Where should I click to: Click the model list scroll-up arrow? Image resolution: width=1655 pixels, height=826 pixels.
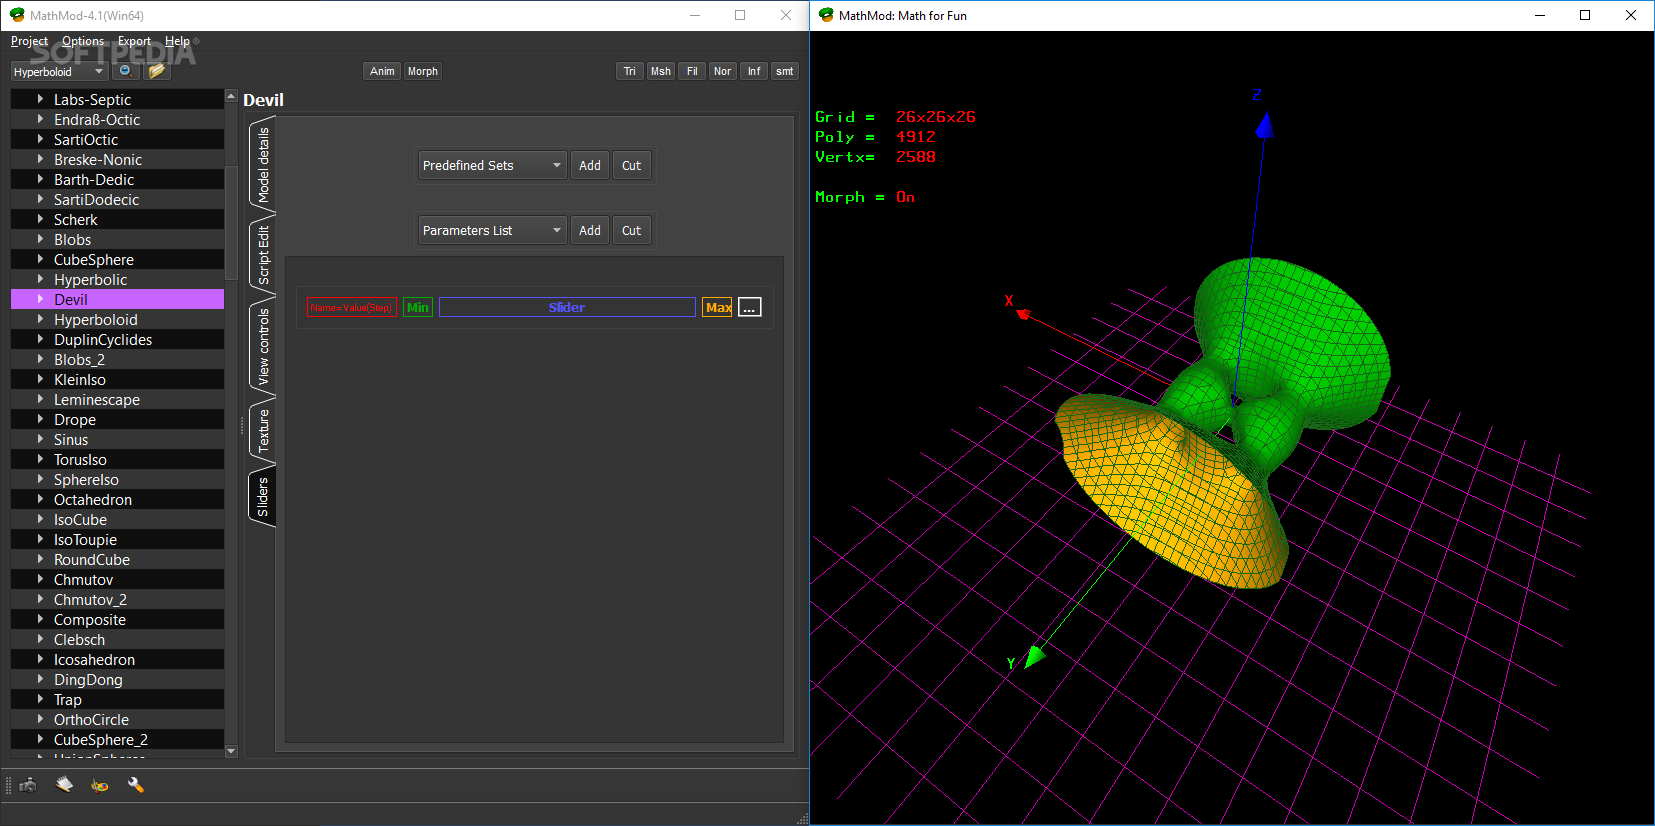click(x=231, y=97)
